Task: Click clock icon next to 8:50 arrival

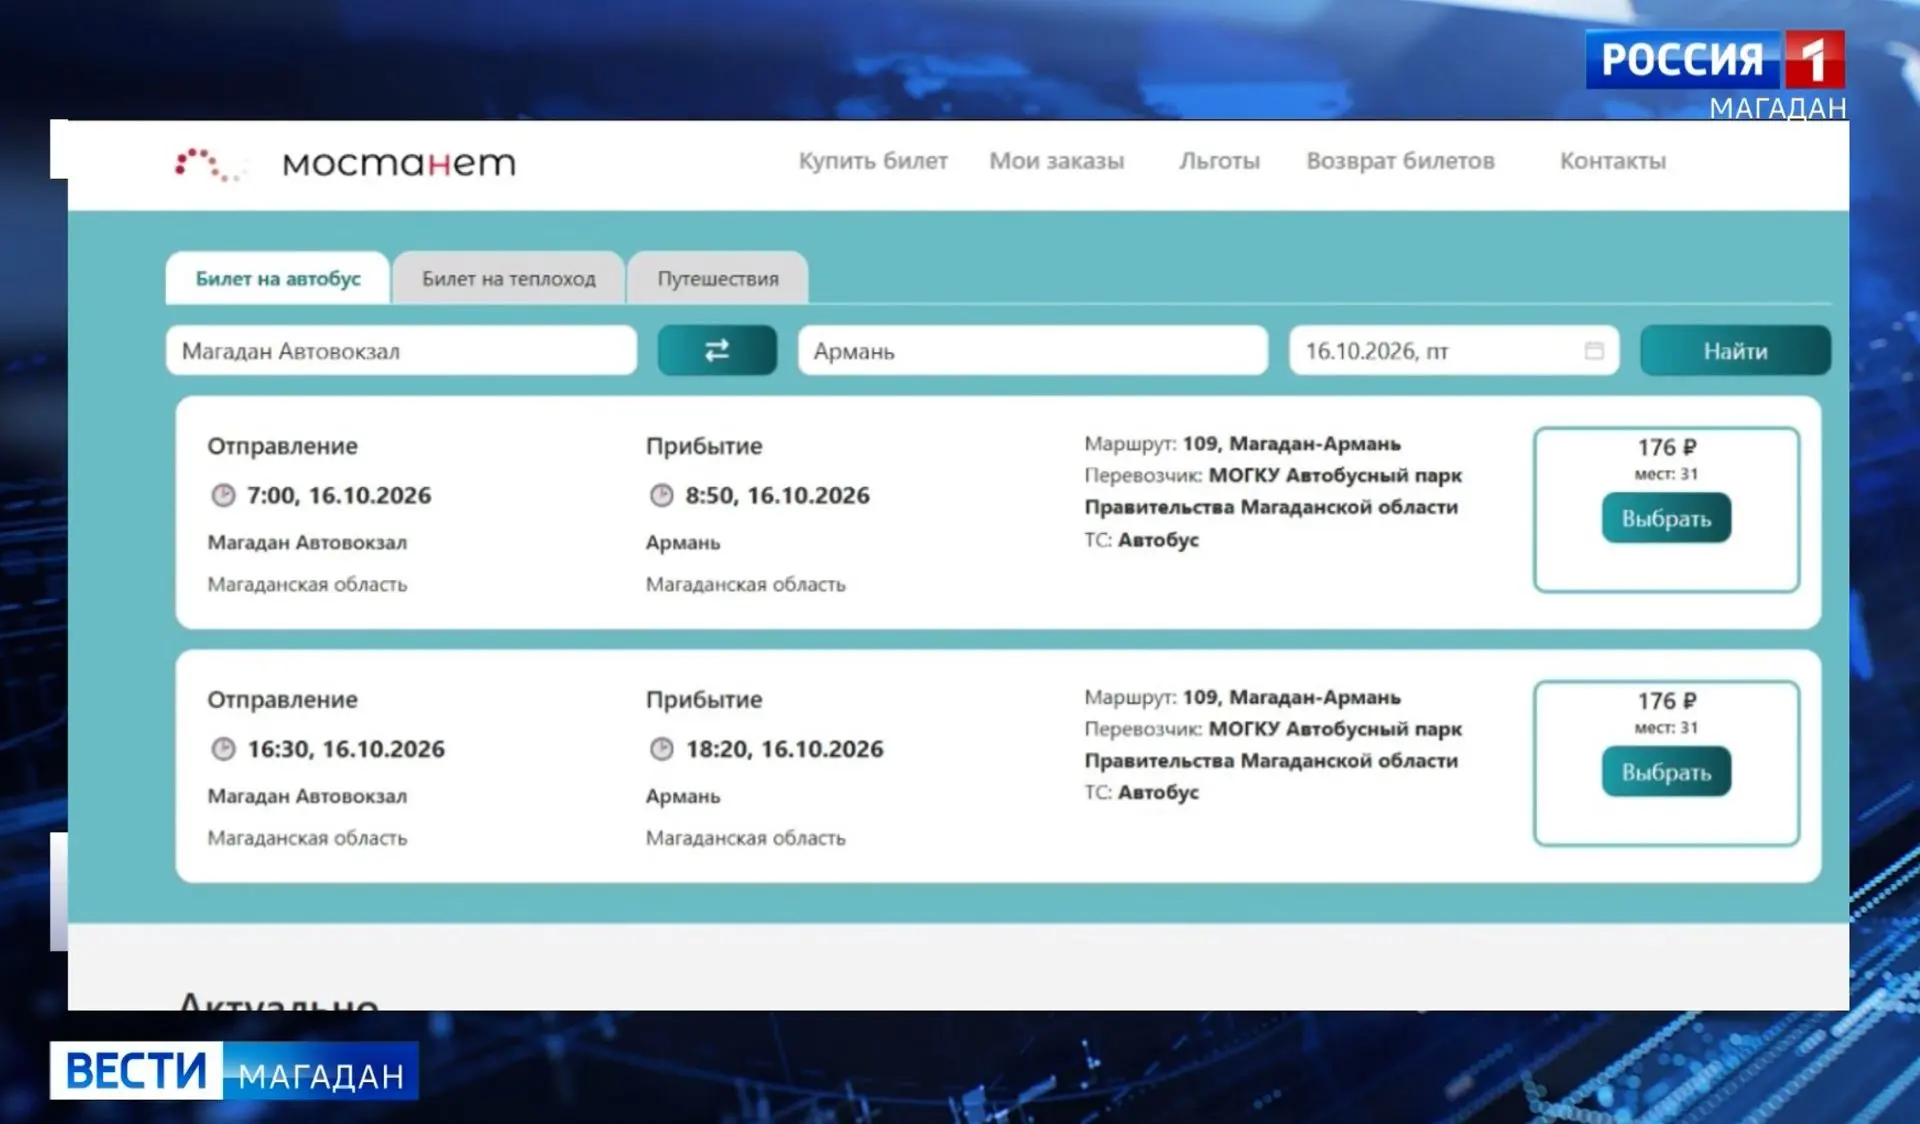Action: 661,495
